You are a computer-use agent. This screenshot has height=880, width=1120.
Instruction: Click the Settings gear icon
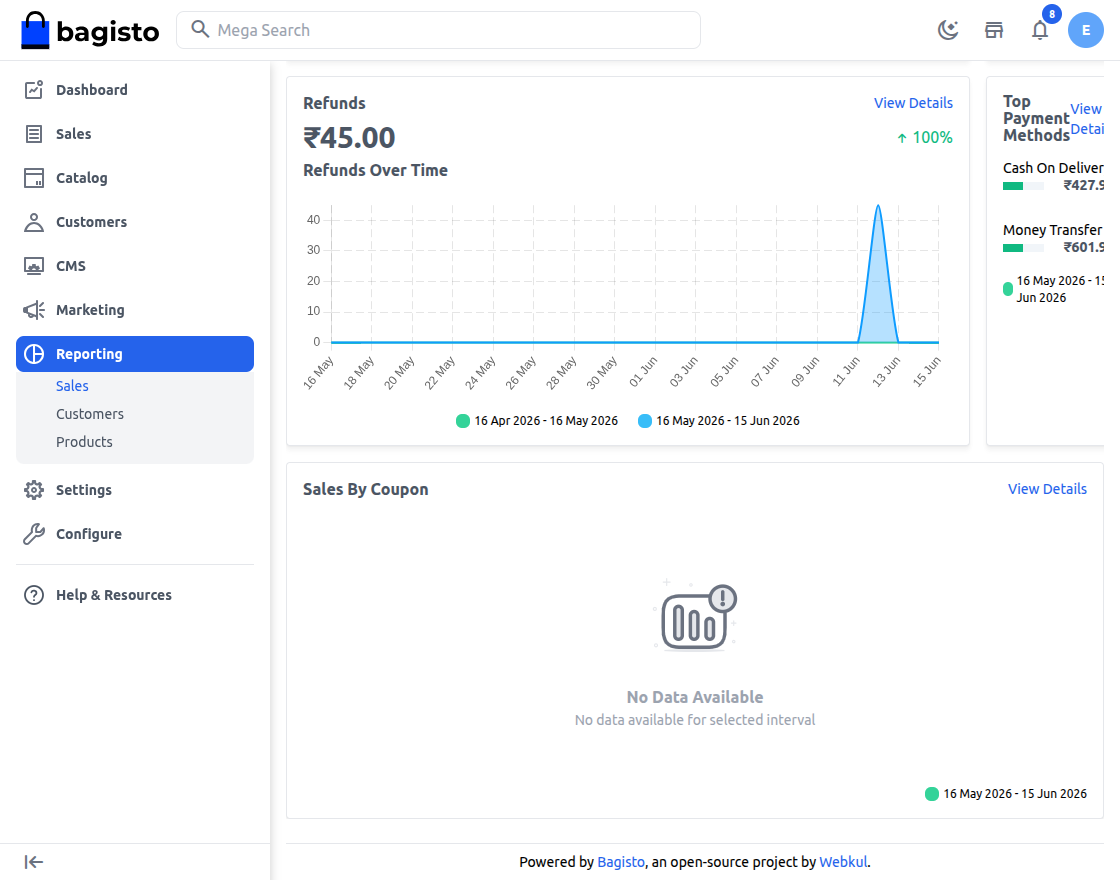coord(34,490)
